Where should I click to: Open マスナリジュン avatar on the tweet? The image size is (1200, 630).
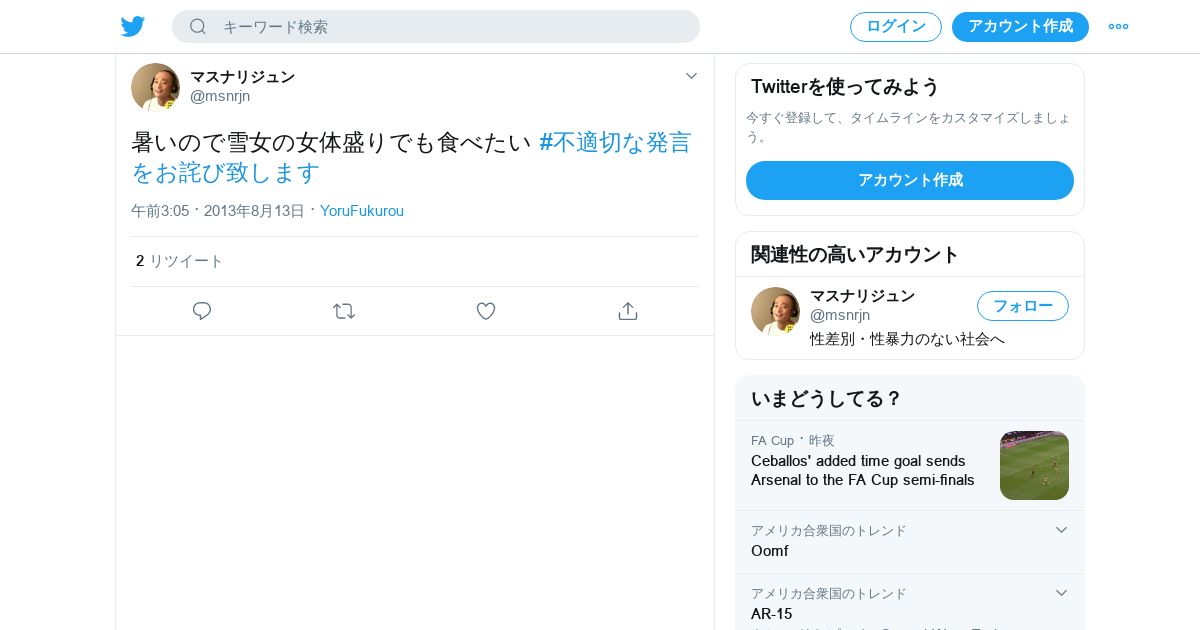[155, 87]
